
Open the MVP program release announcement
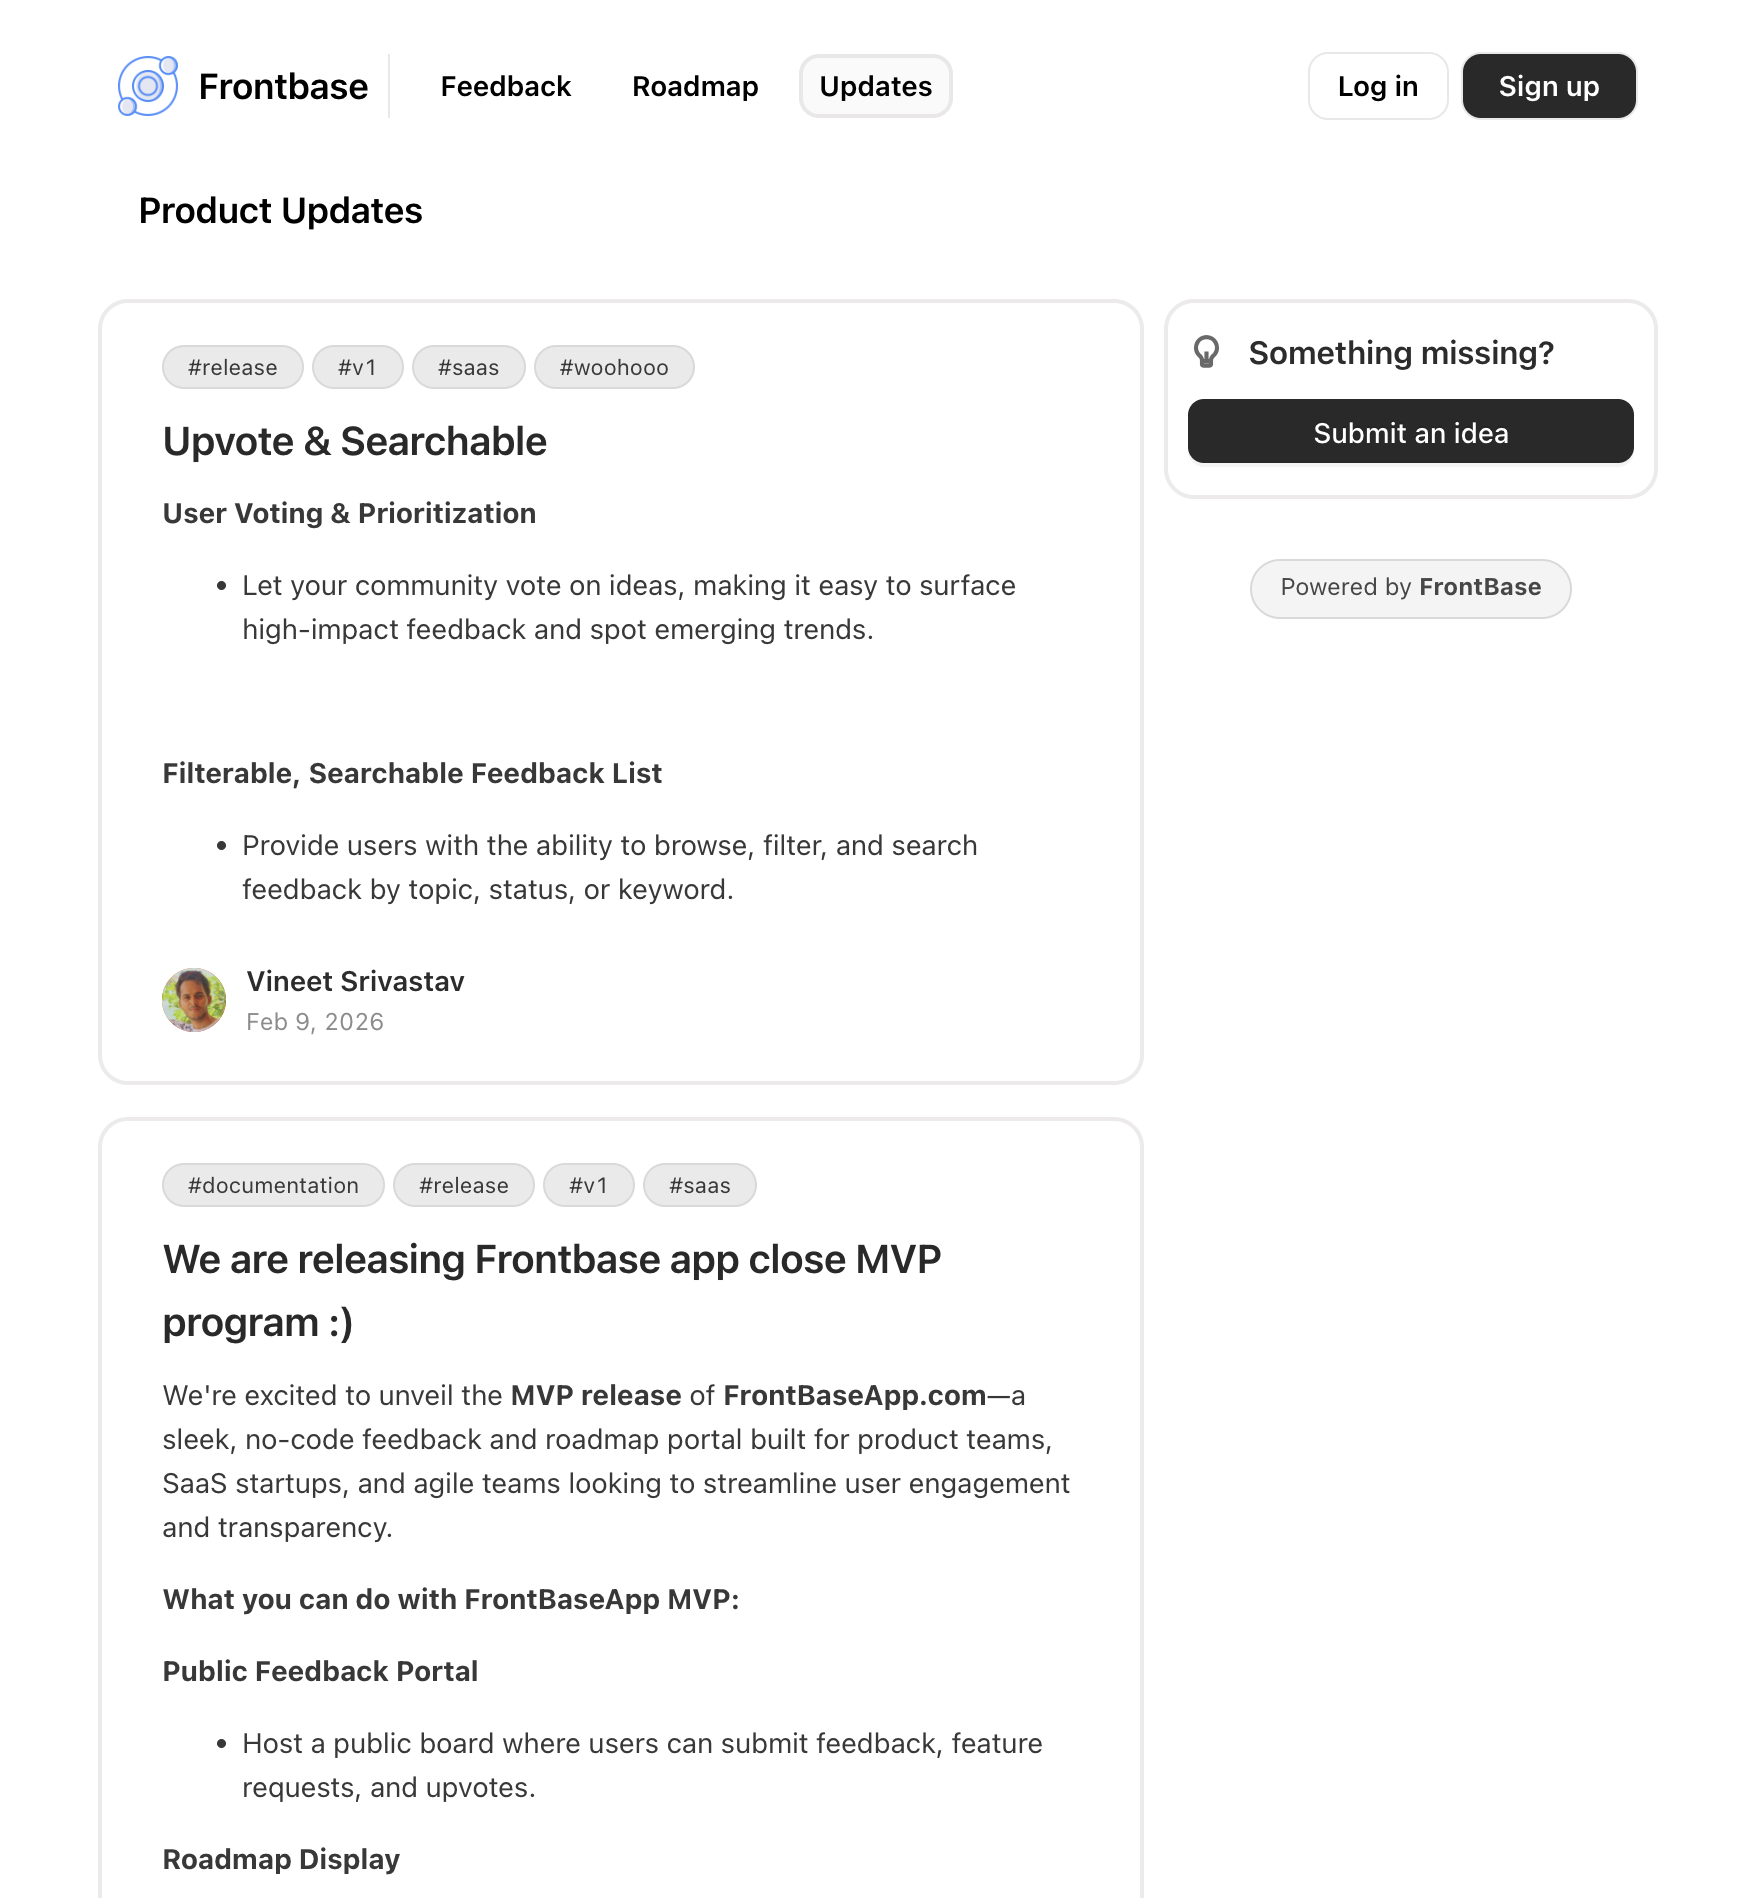pyautogui.click(x=551, y=1290)
